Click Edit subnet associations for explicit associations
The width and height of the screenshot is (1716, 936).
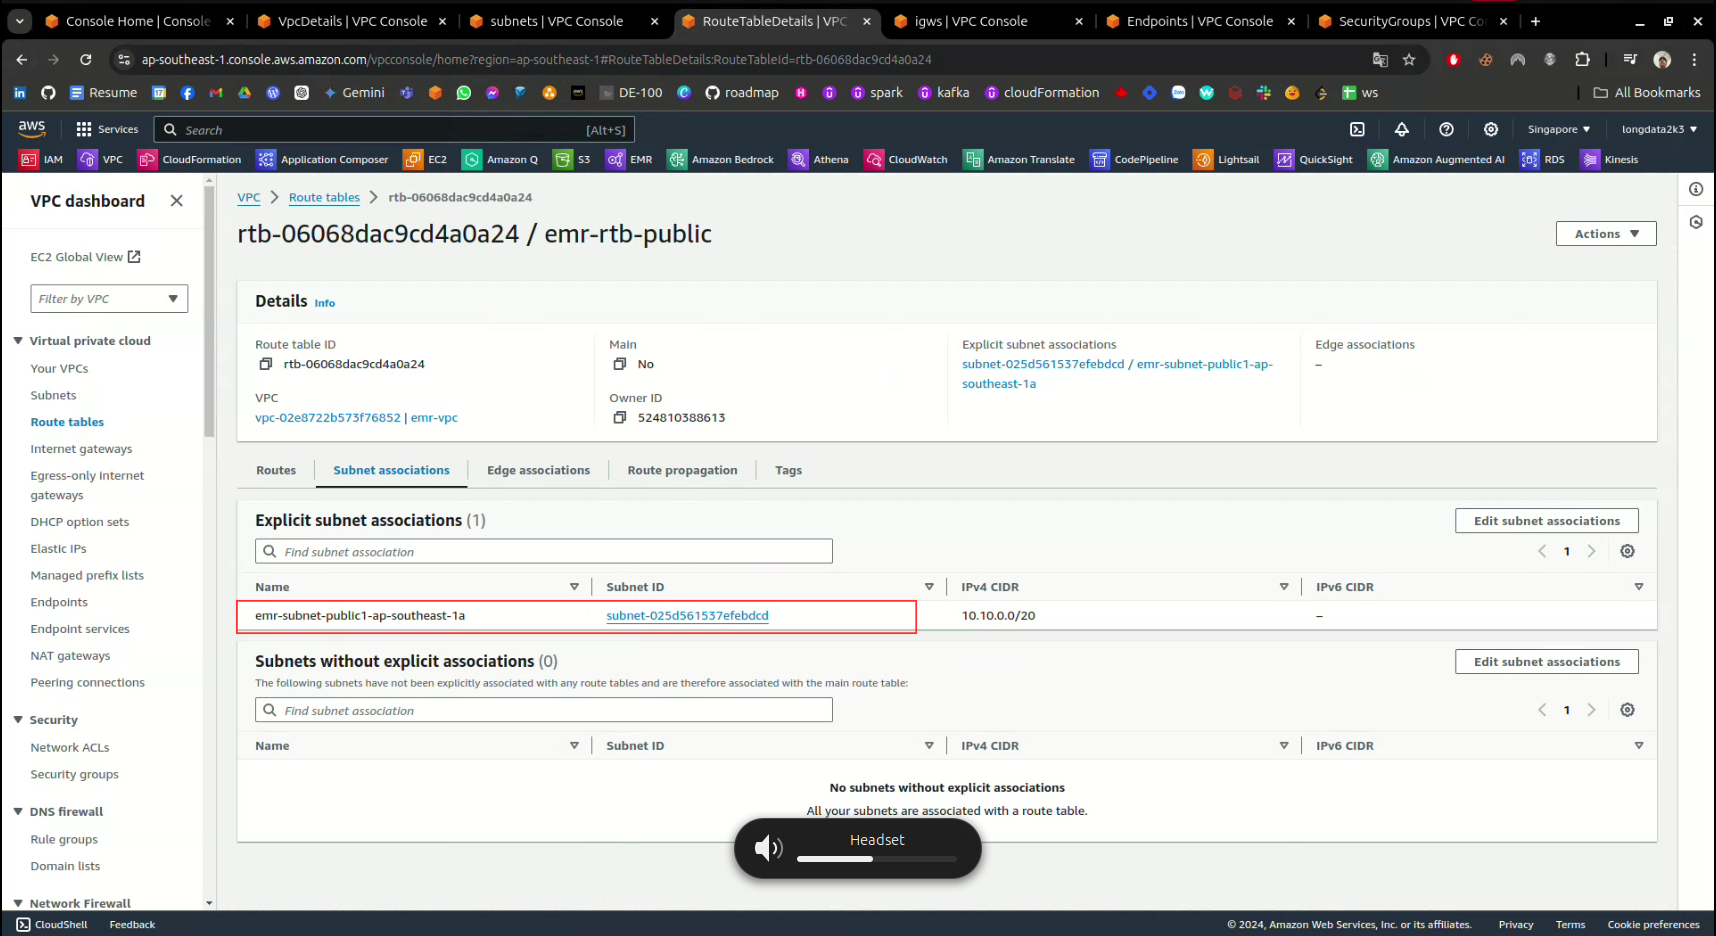click(1546, 521)
